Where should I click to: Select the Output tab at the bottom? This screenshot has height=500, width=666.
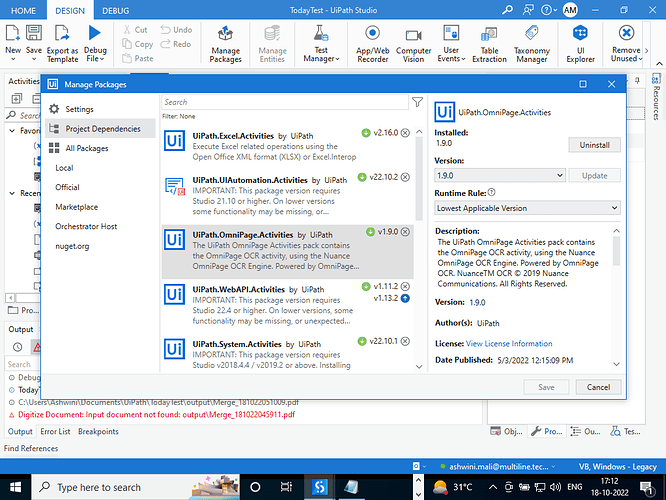(x=20, y=431)
